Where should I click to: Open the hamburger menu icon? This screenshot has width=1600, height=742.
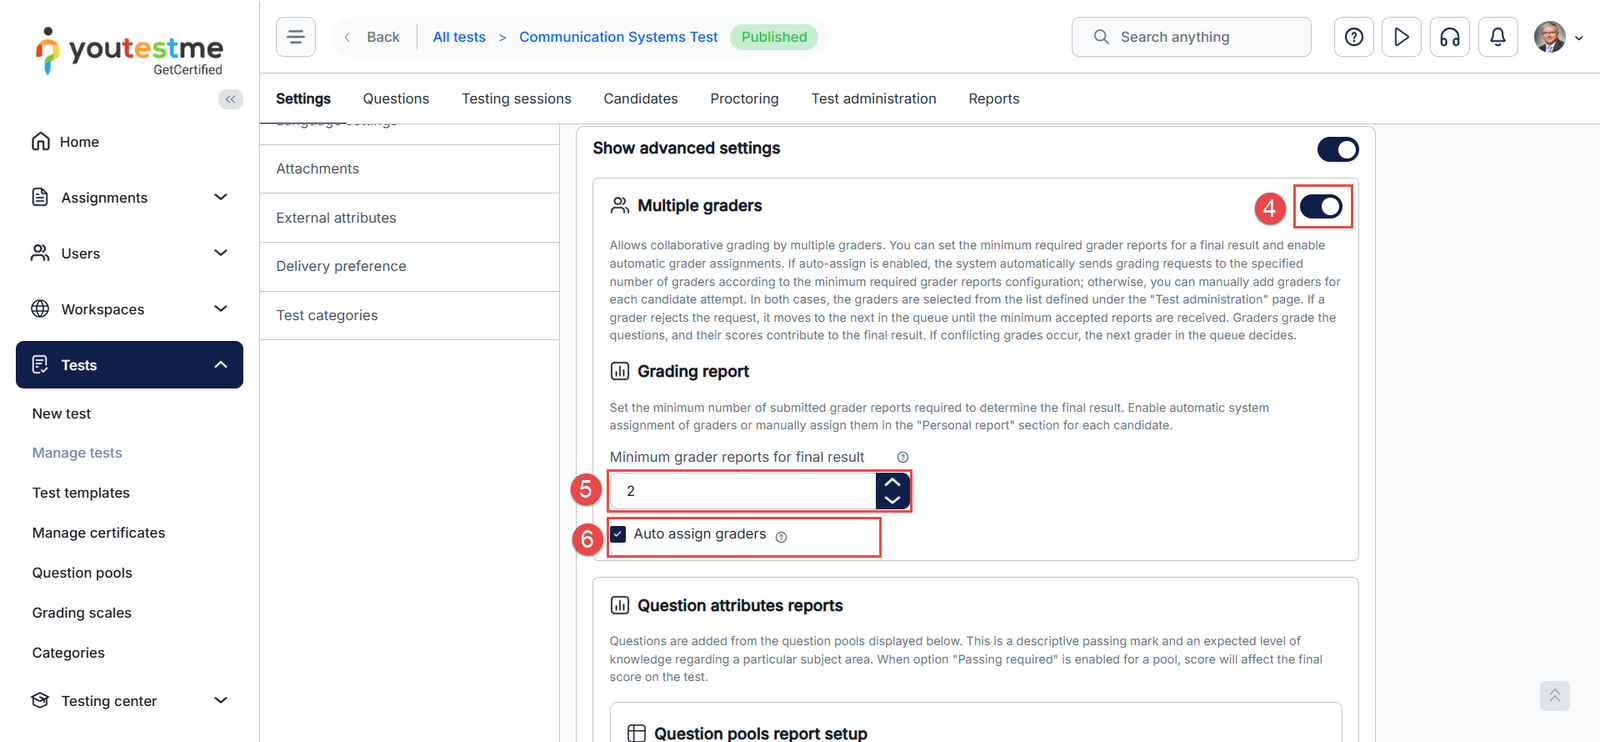(x=295, y=37)
